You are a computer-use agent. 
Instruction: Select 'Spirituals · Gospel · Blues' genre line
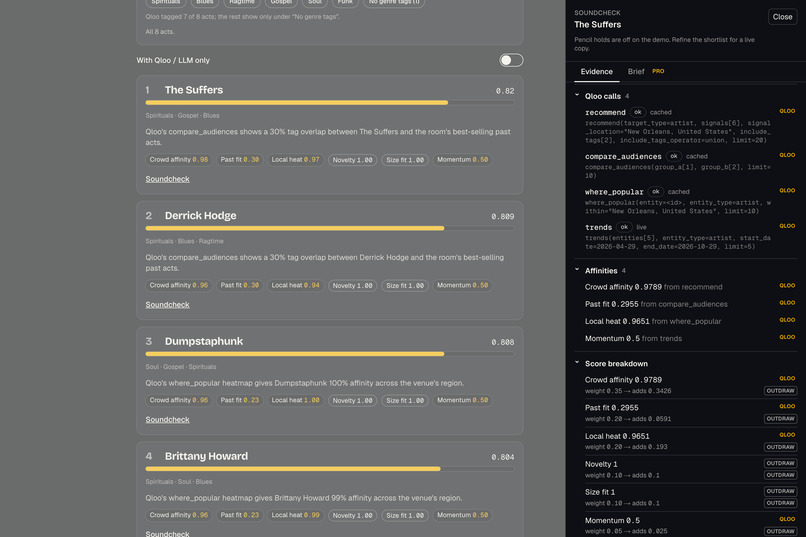[x=182, y=116]
